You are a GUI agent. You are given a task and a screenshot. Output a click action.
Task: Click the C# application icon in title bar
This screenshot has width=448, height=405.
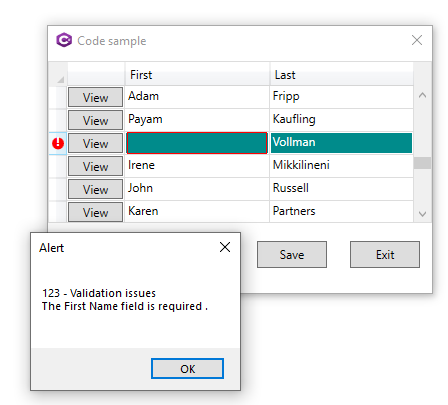(64, 40)
